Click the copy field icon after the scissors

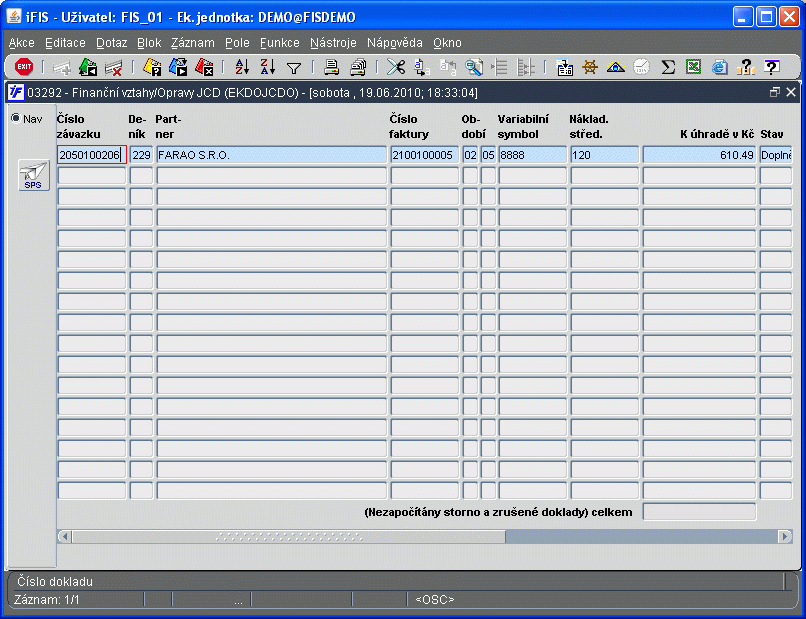(x=422, y=67)
